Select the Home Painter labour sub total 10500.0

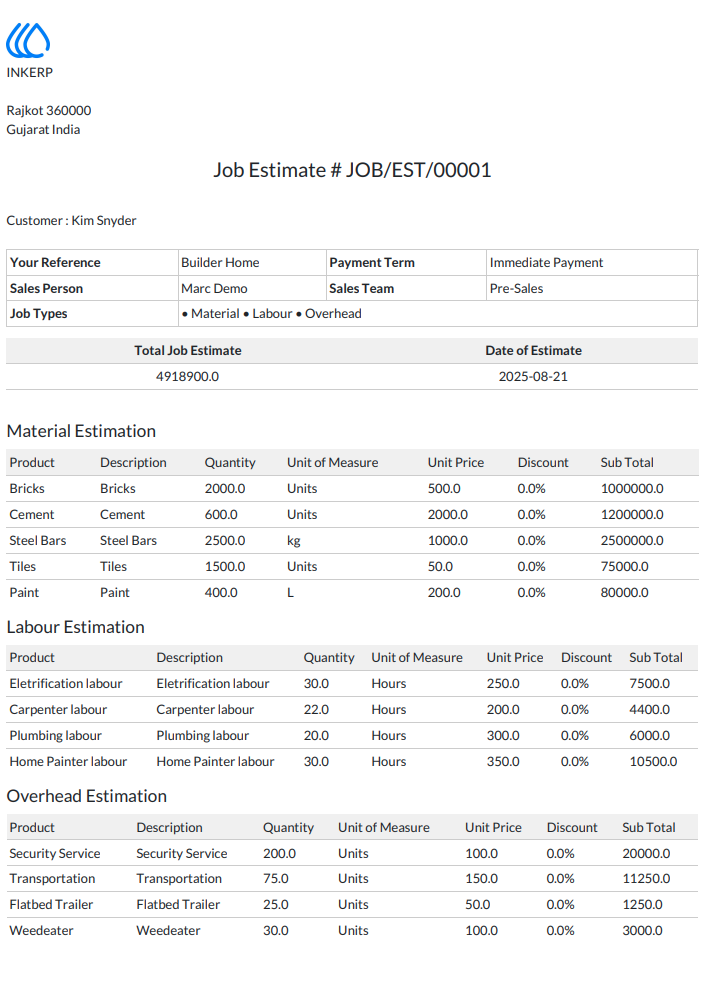click(653, 762)
